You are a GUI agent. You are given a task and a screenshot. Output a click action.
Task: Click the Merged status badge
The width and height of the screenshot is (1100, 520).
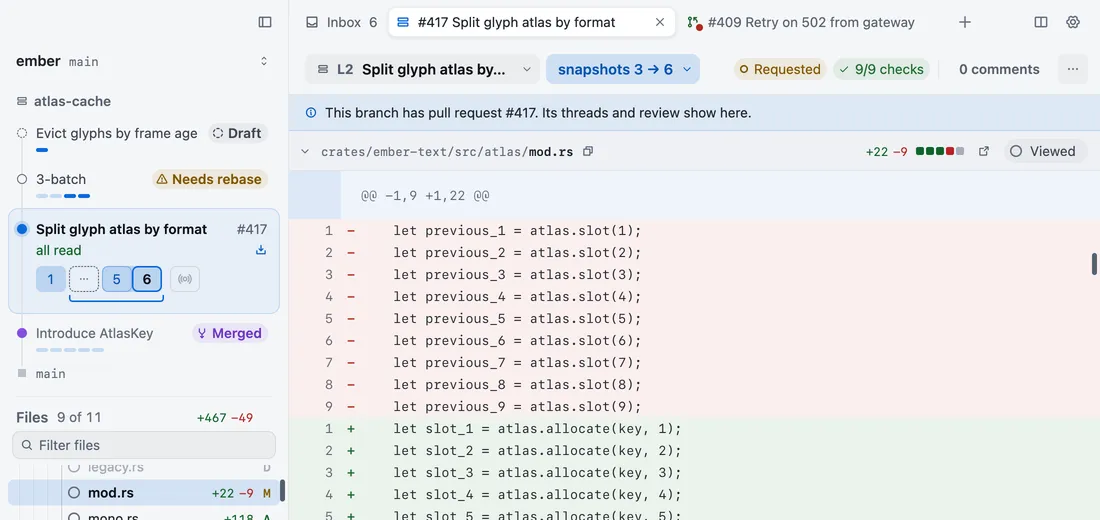(230, 333)
